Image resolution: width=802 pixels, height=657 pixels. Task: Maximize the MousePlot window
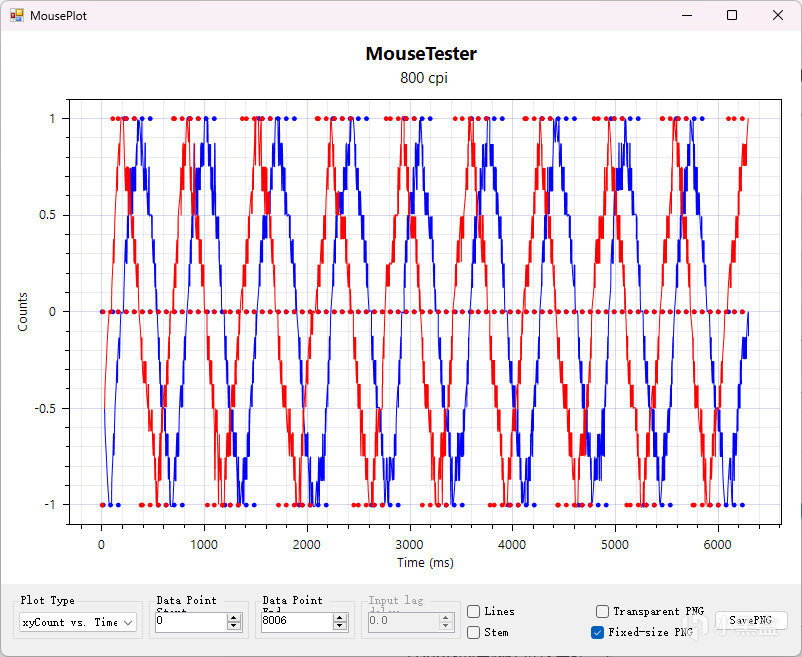(732, 15)
